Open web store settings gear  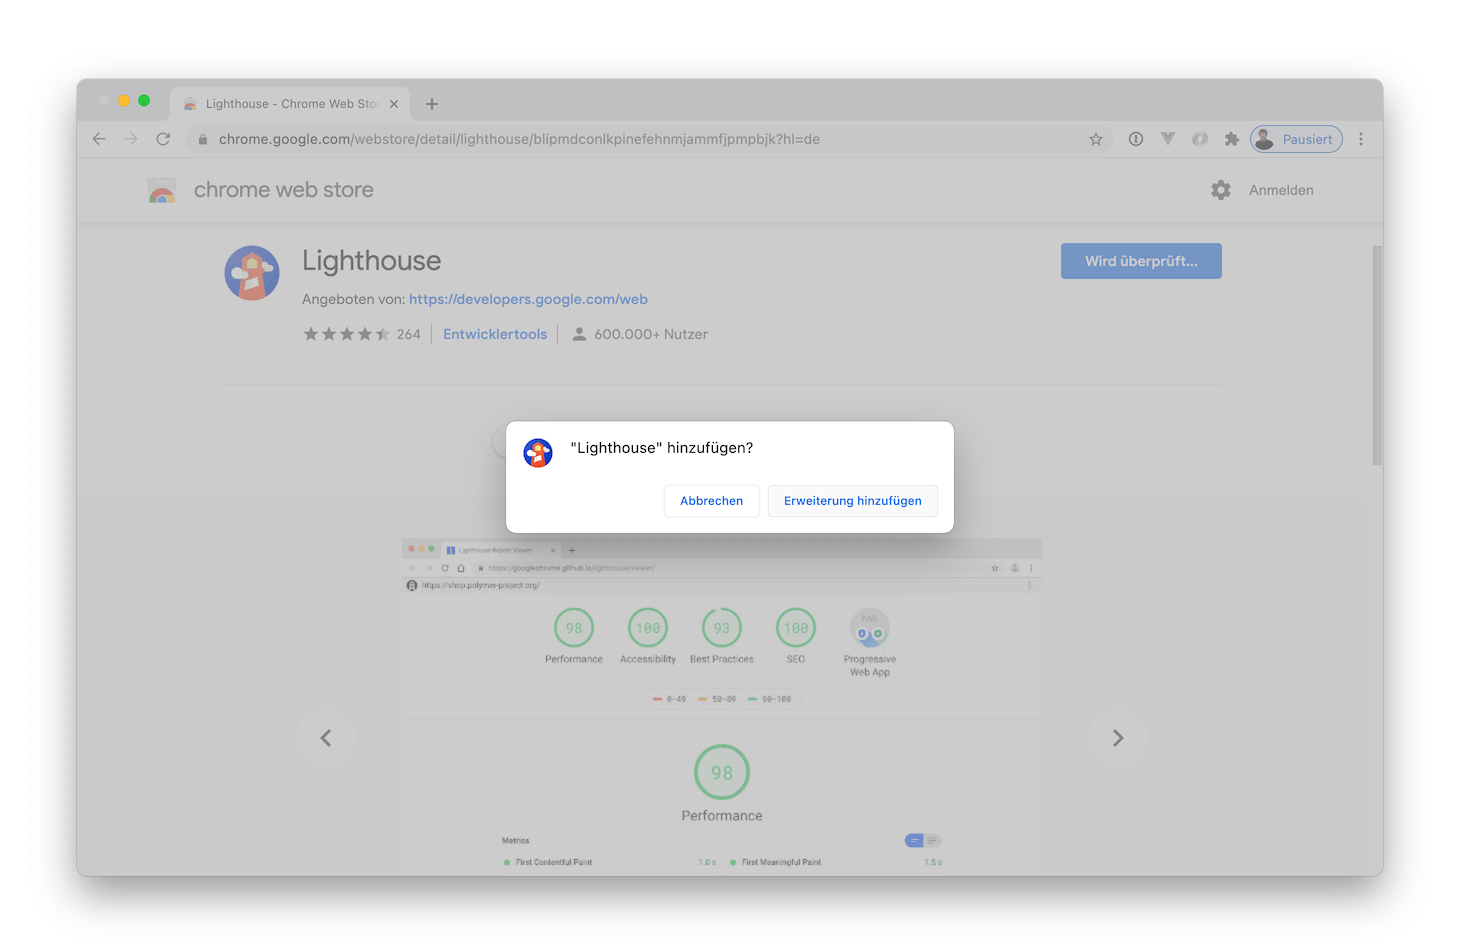coord(1221,190)
